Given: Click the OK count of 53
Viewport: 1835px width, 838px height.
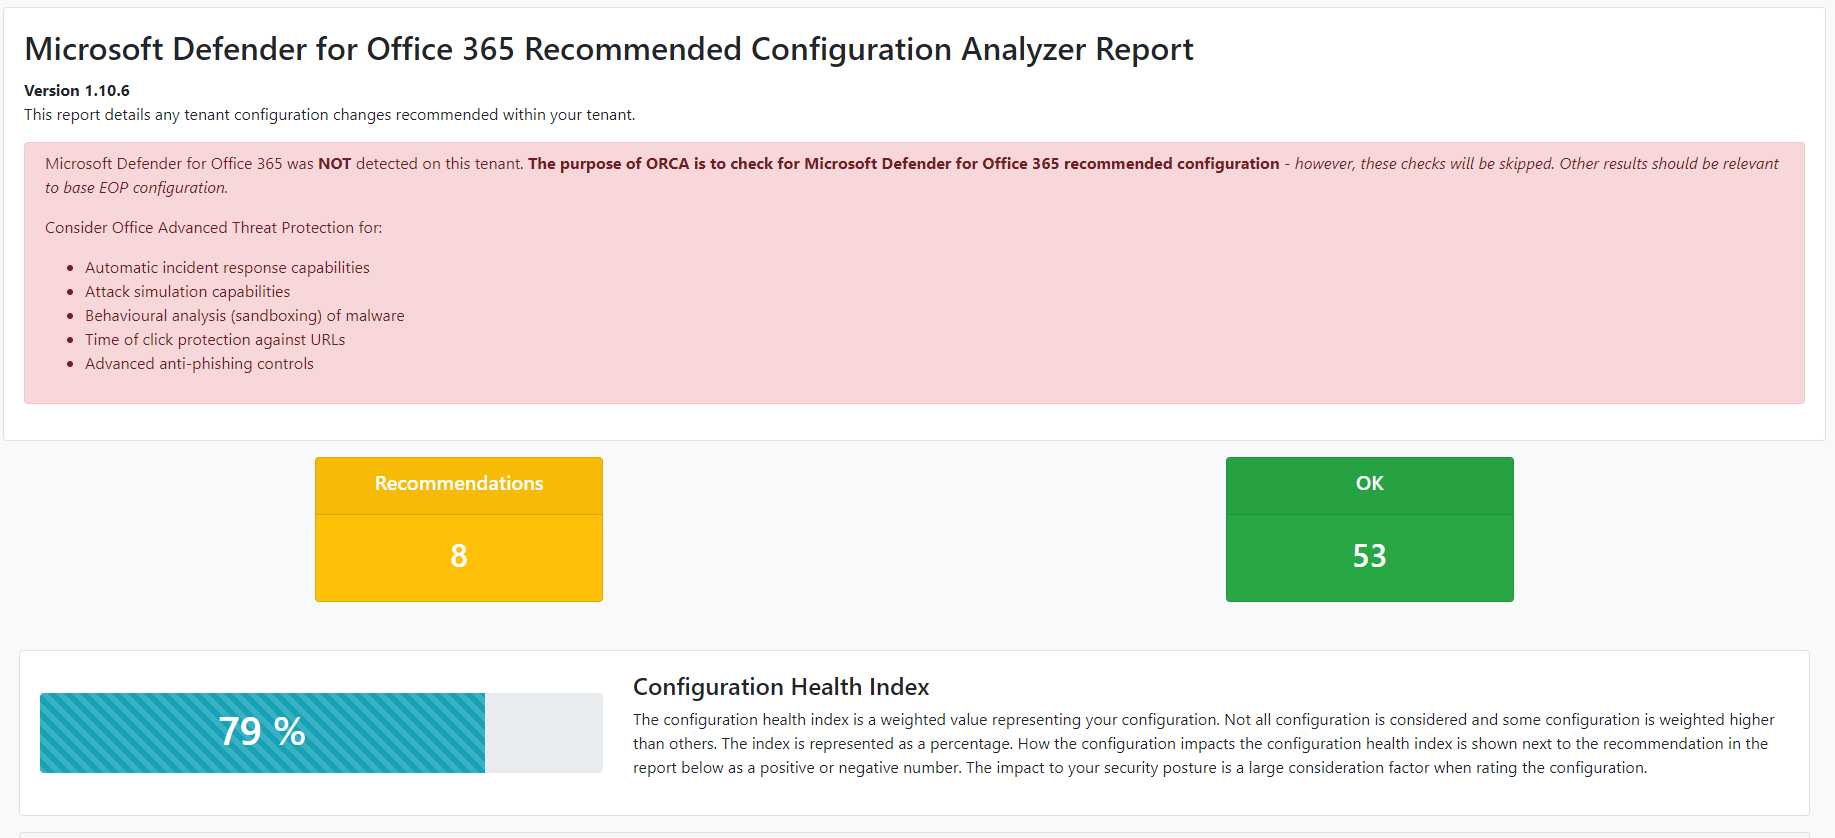Looking at the screenshot, I should 1369,556.
